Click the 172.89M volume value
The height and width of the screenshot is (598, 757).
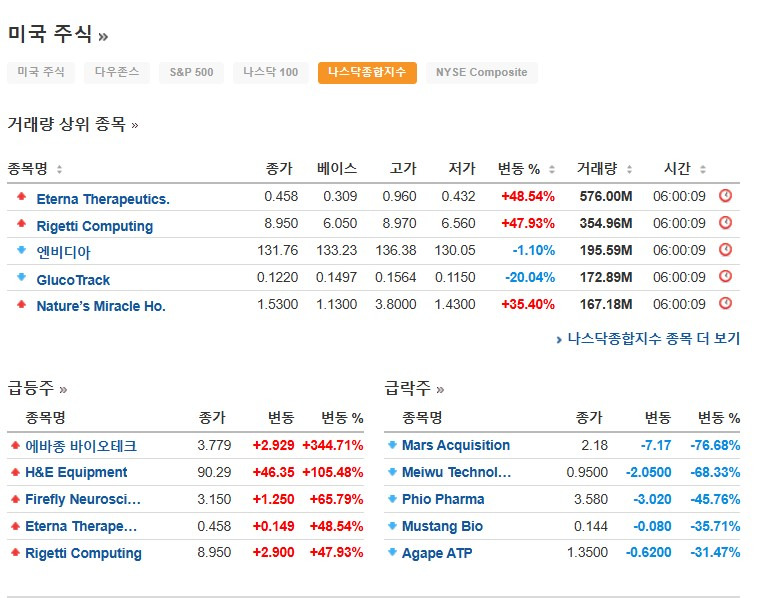606,278
